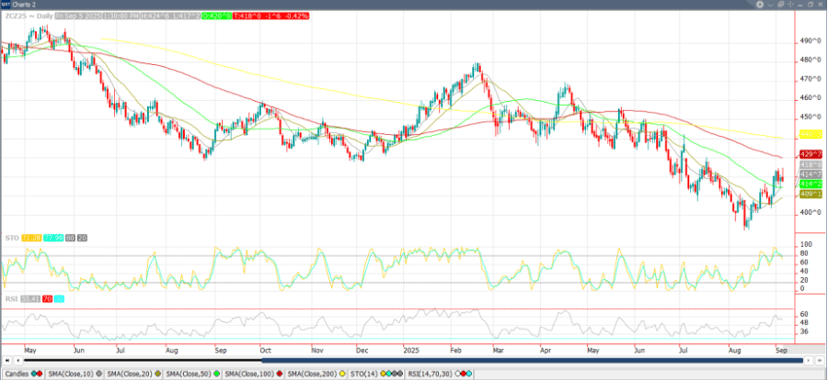828x380 pixels.
Task: Step the chart forward with the right arrow
Action: click(808, 360)
